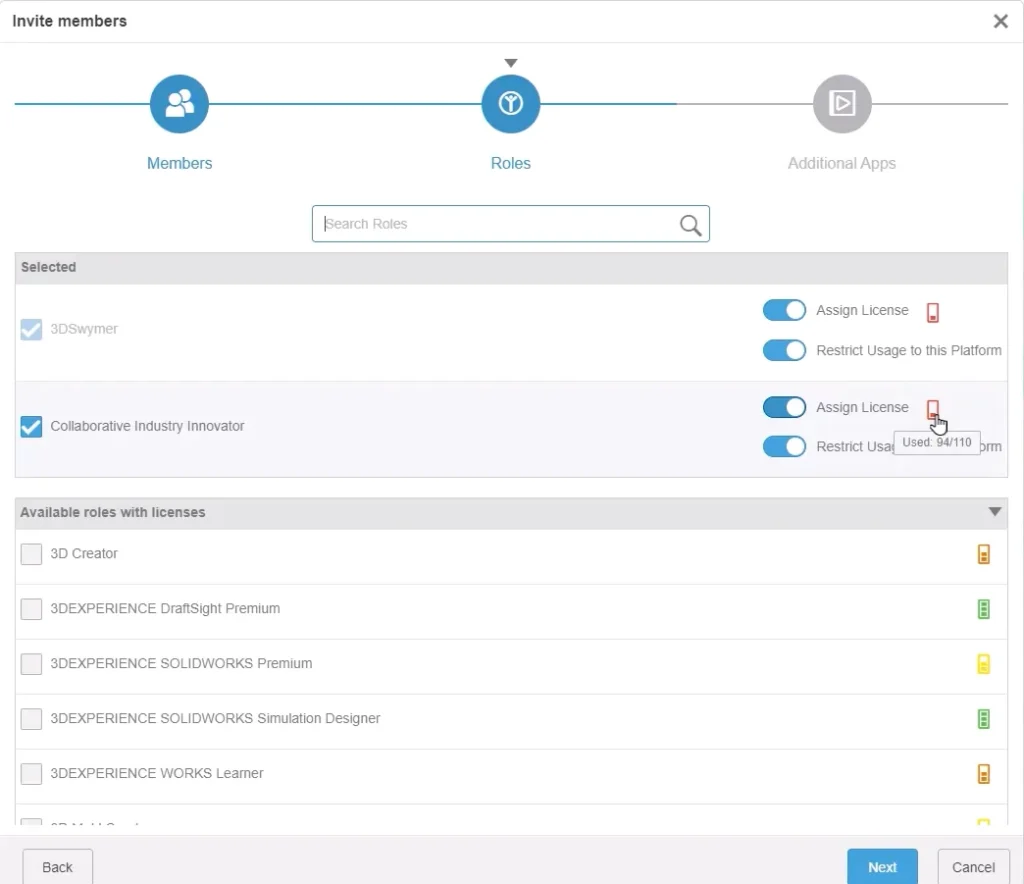The width and height of the screenshot is (1024, 884).
Task: Toggle Assign License for Collaborative Industry Innovator
Action: (x=784, y=407)
